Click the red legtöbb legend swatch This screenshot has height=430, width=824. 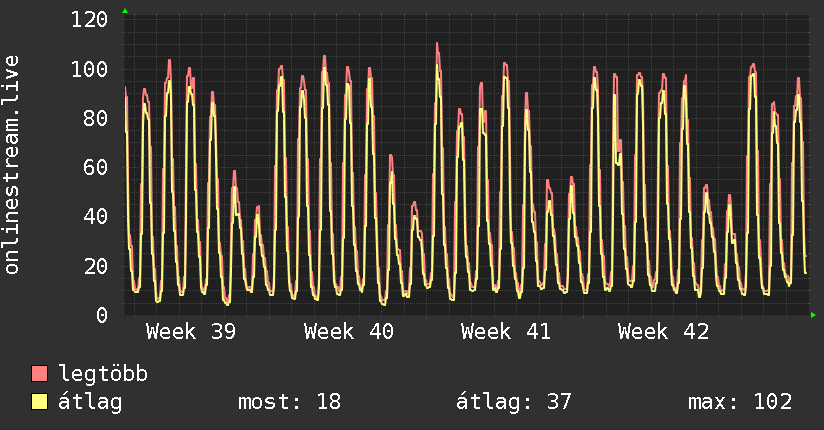(x=39, y=373)
